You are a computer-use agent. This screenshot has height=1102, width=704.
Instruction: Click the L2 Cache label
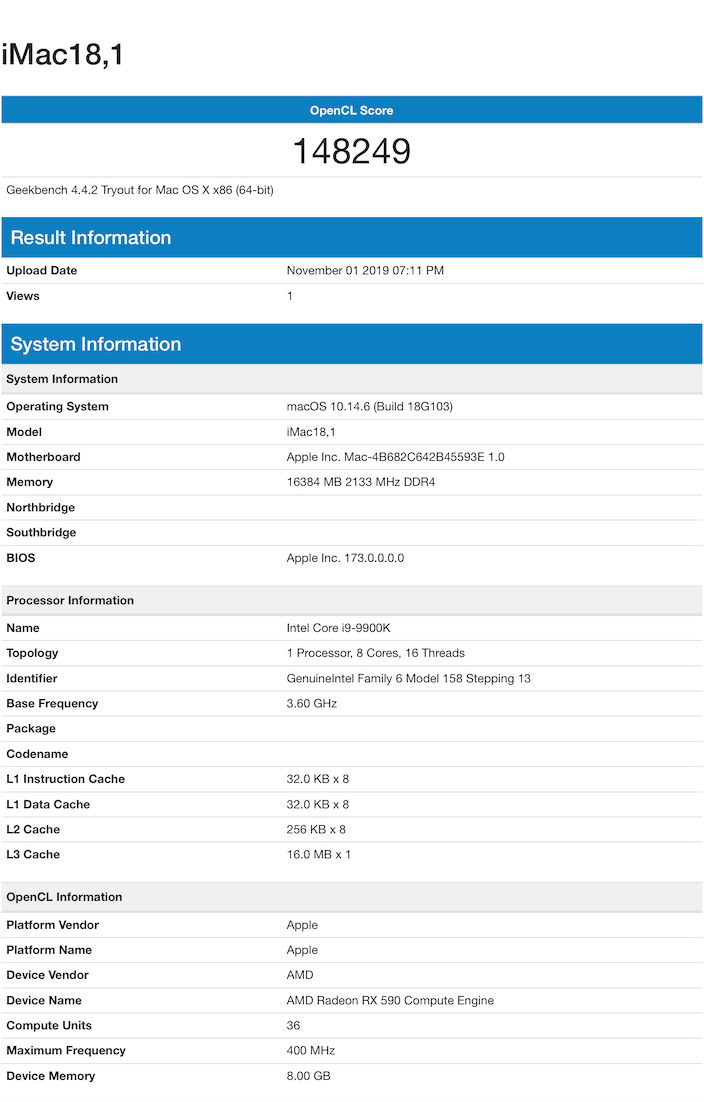click(33, 830)
